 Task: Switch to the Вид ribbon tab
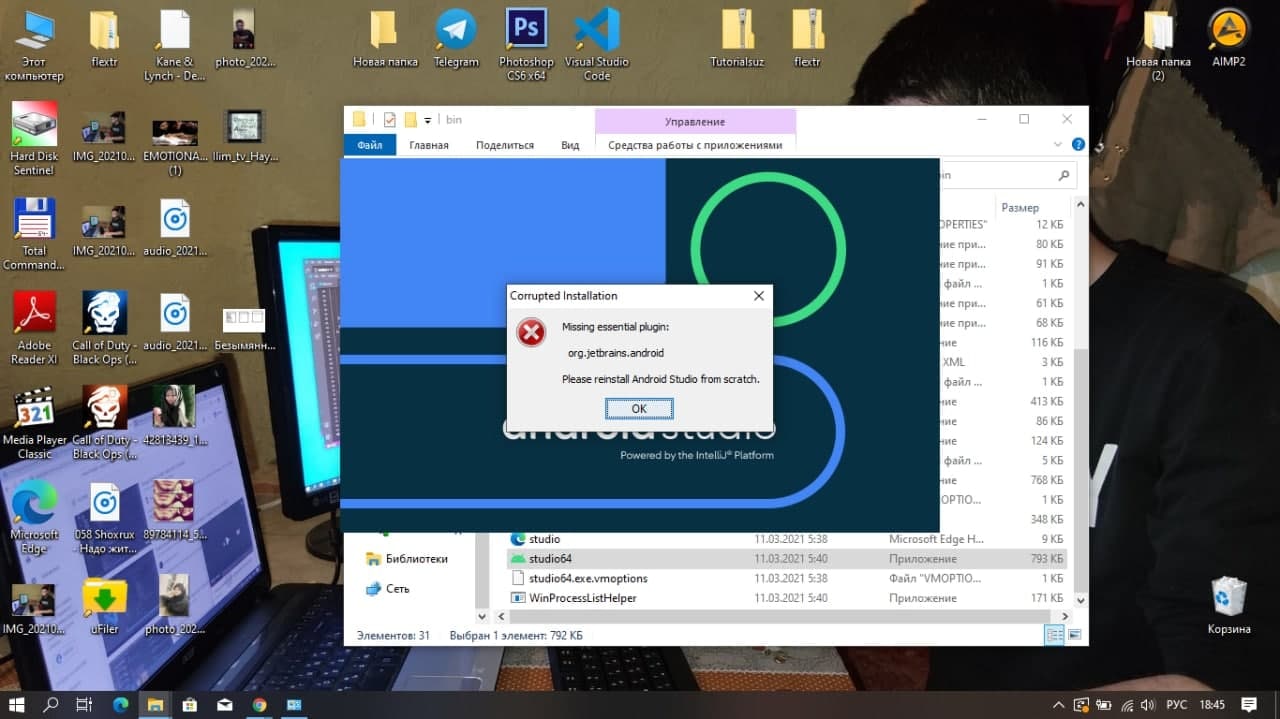(x=570, y=145)
